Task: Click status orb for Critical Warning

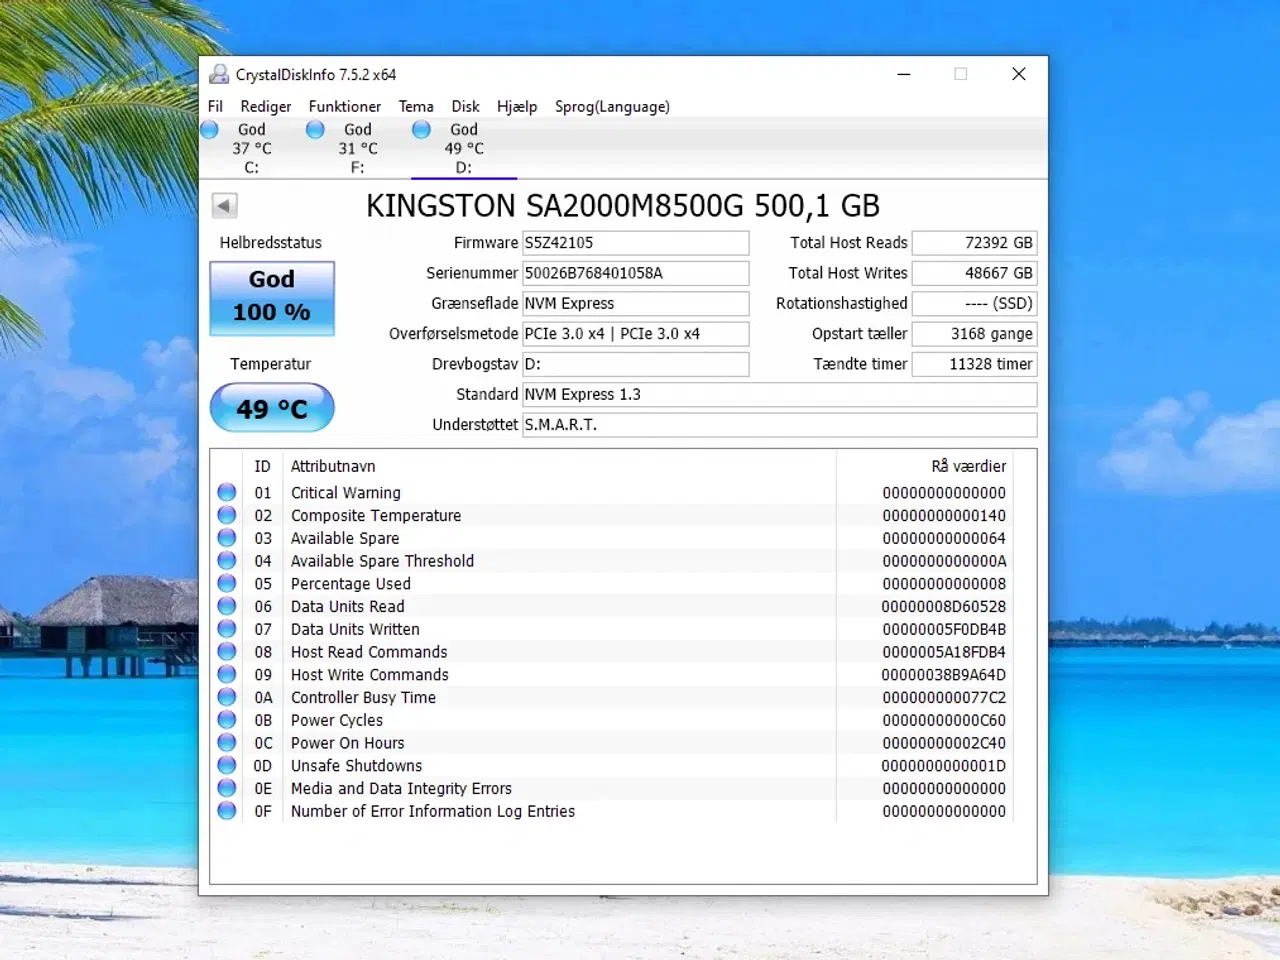Action: coord(227,493)
